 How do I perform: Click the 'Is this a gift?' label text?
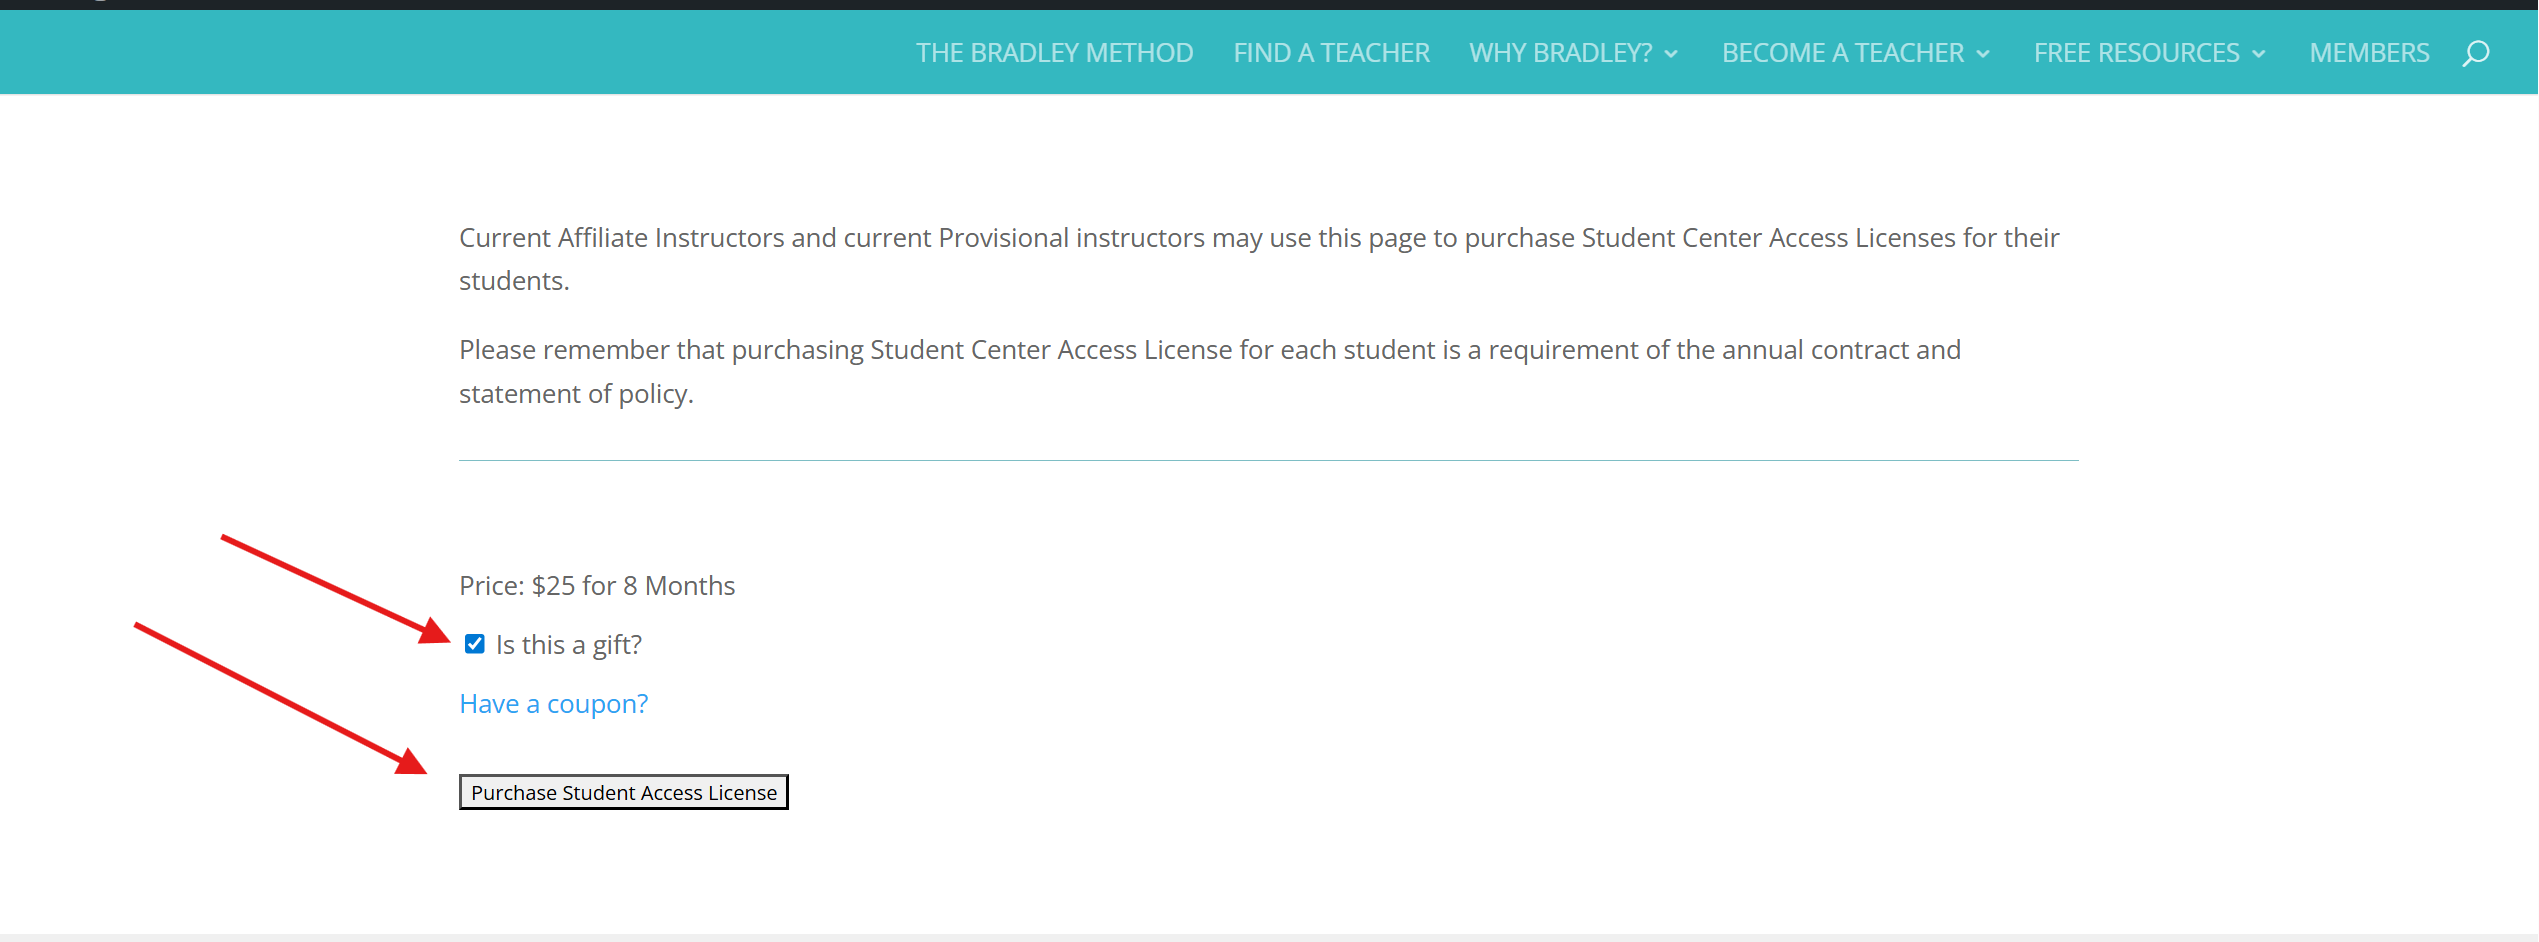coord(567,644)
